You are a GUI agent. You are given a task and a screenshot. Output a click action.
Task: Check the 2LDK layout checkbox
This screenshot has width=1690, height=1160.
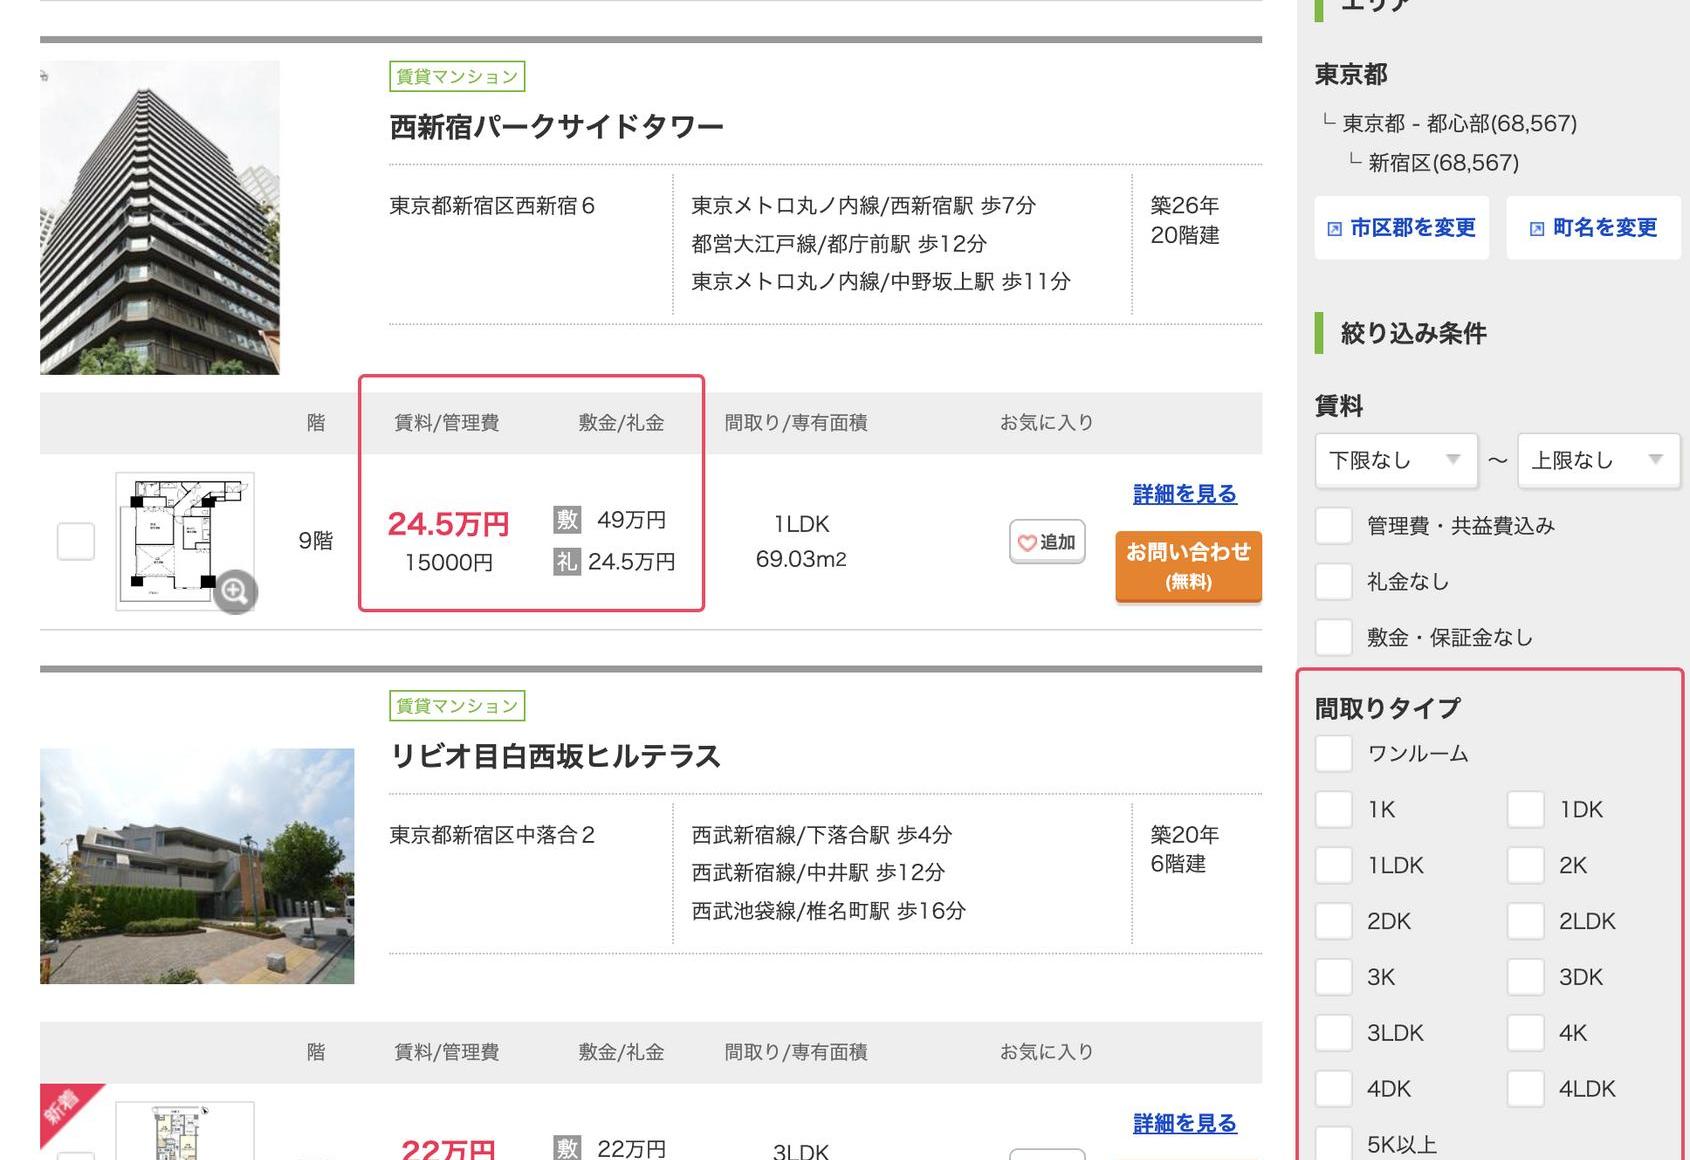click(1526, 921)
